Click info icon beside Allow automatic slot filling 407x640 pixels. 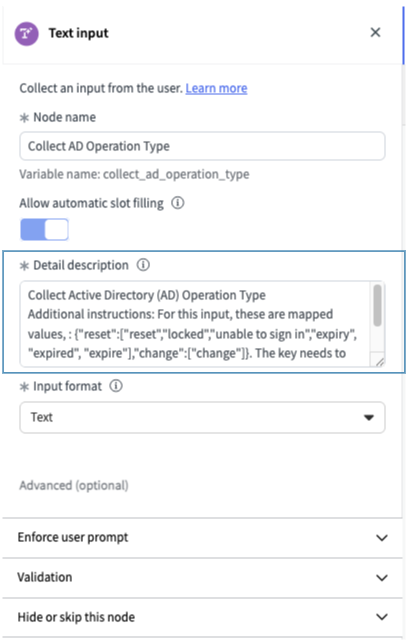point(178,203)
